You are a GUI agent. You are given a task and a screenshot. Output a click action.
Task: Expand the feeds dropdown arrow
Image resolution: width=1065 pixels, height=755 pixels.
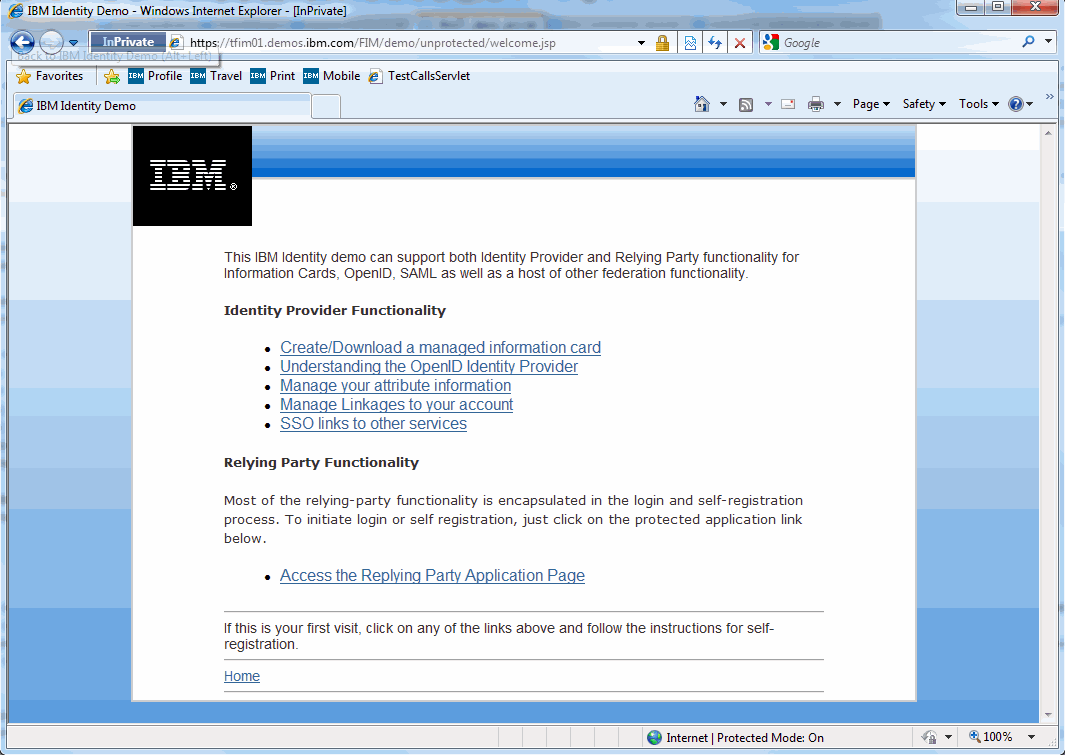(768, 104)
